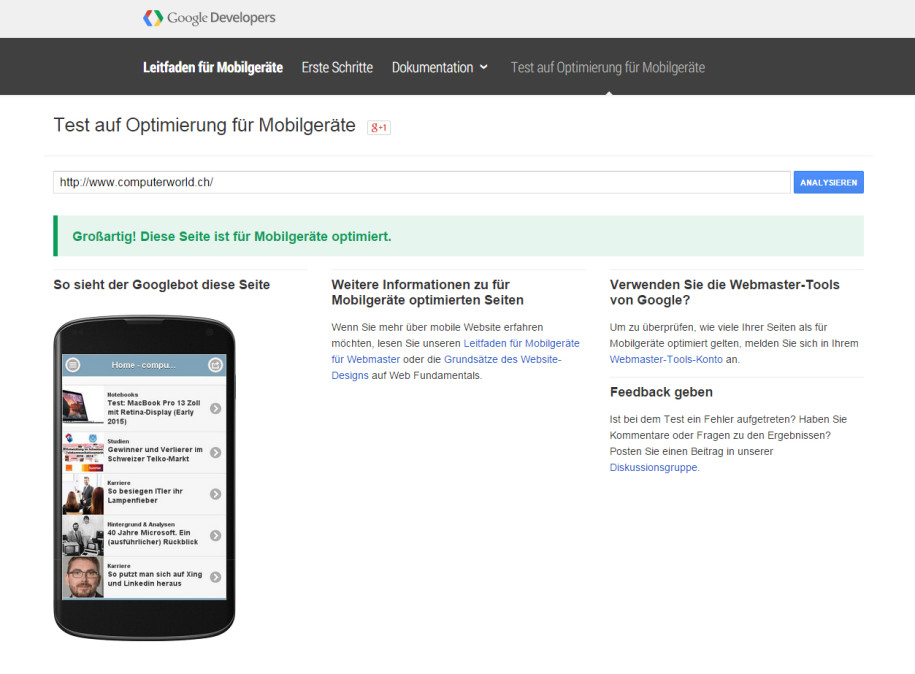Focus the URL input field with computerworld.ch
This screenshot has width=915, height=674.
[x=422, y=183]
